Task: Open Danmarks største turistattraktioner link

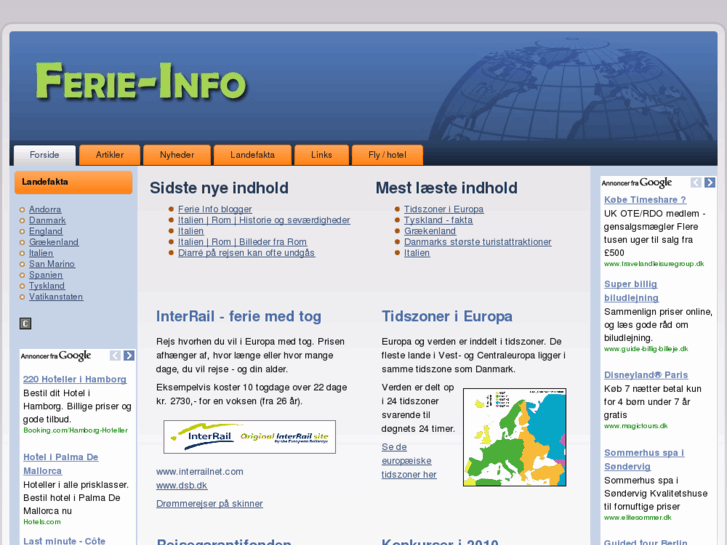Action: pyautogui.click(x=478, y=242)
